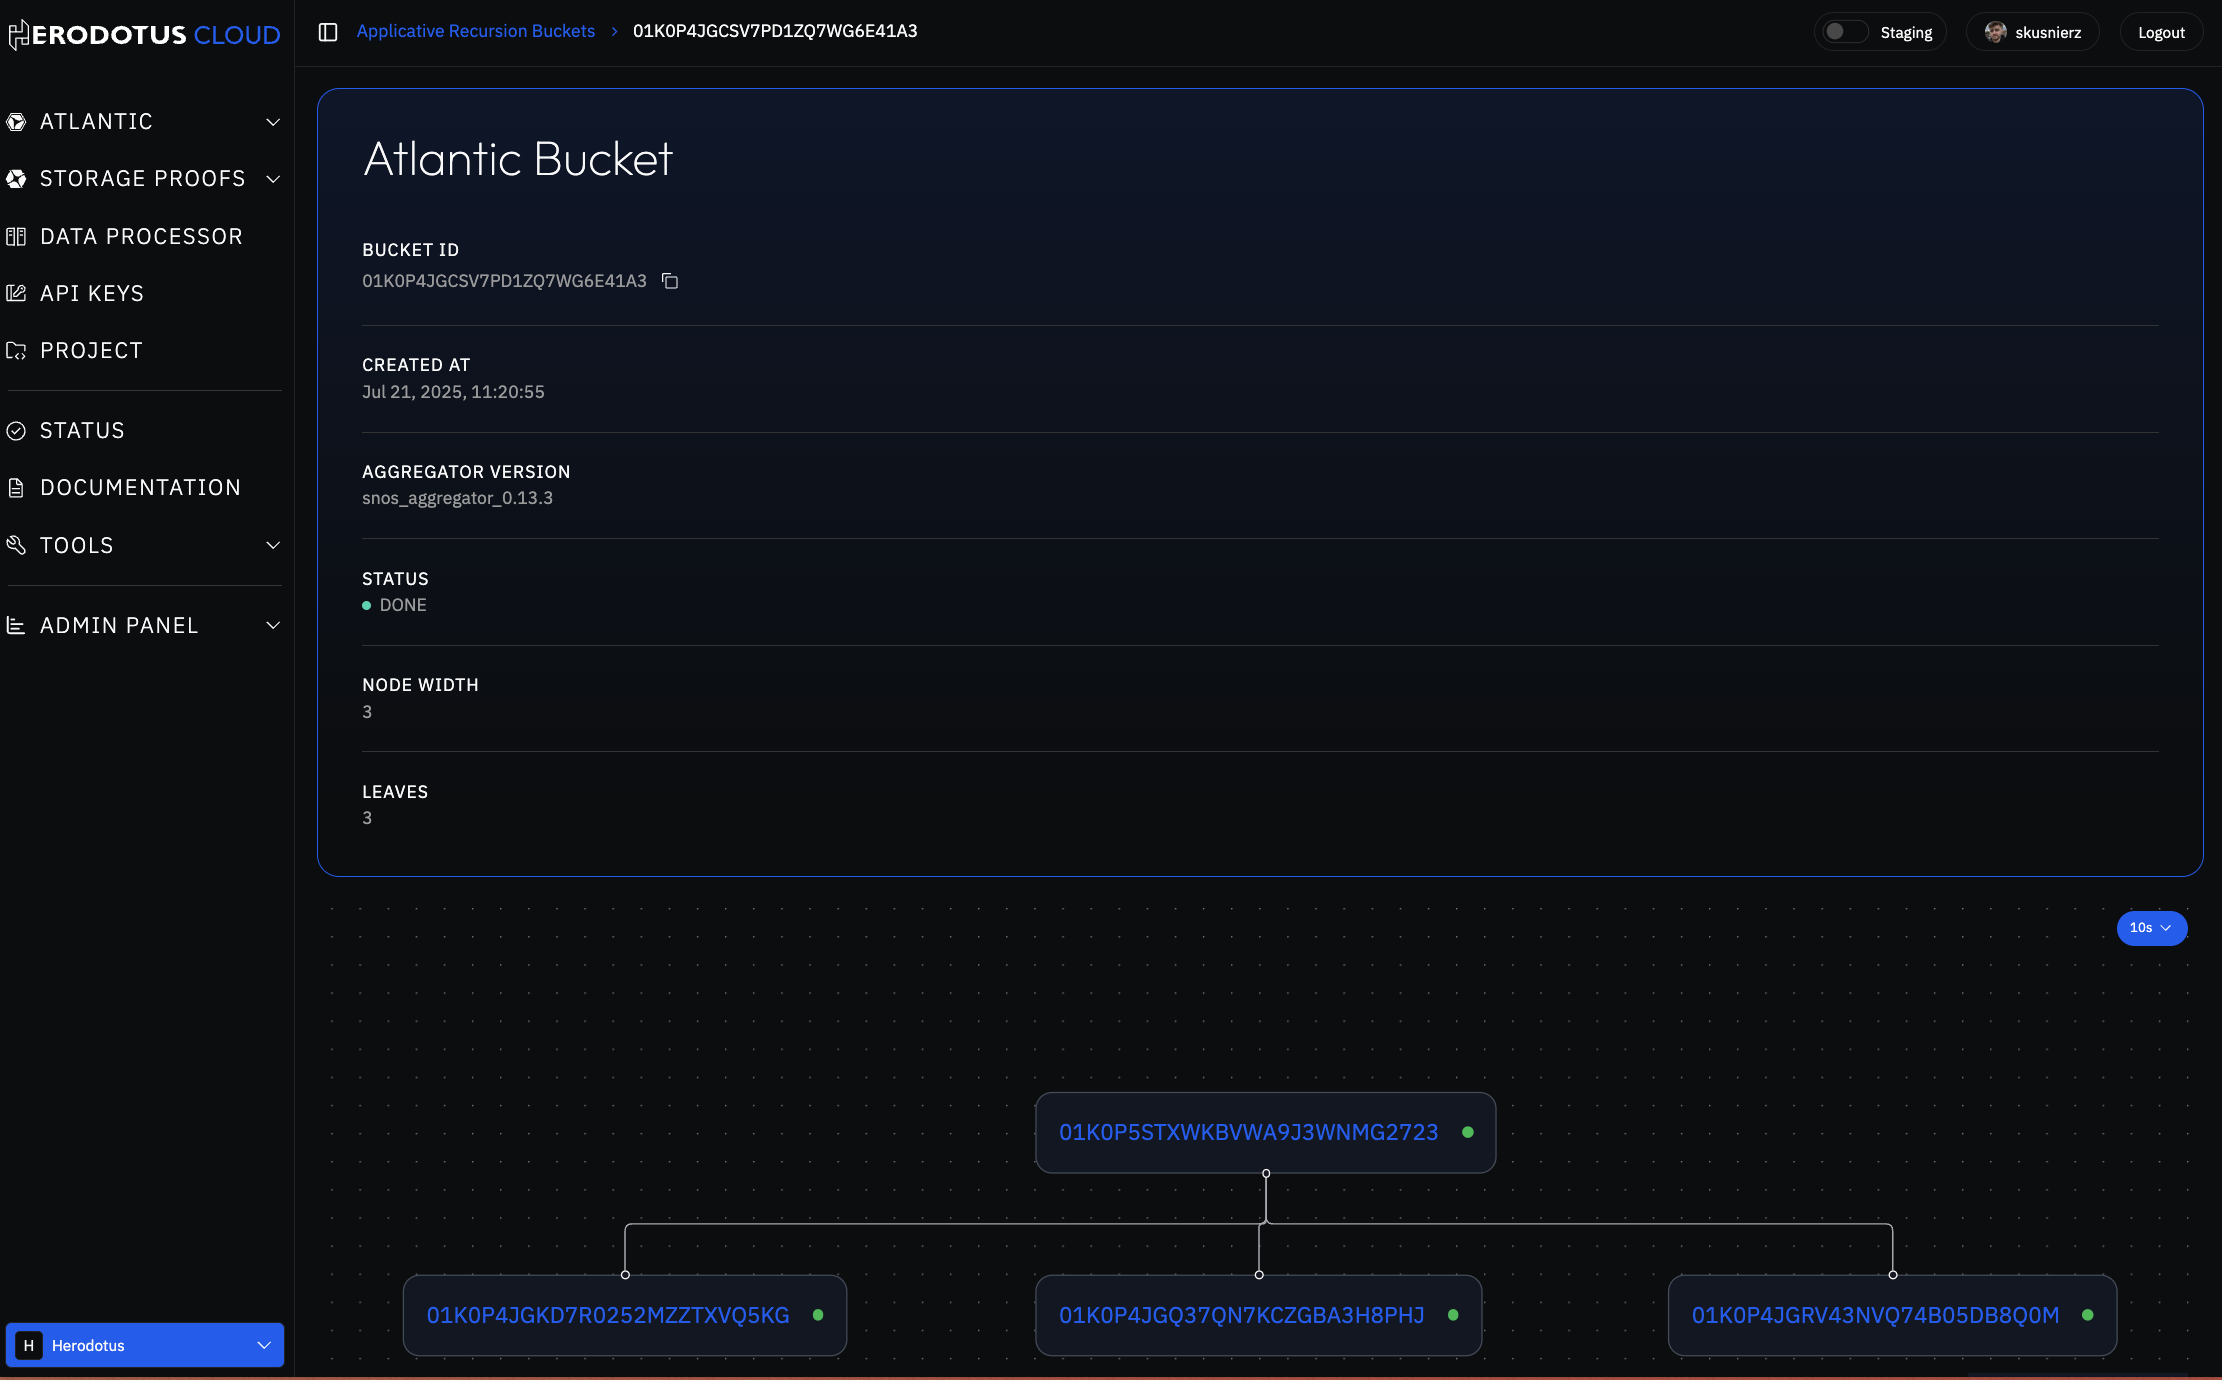Image resolution: width=2222 pixels, height=1380 pixels.
Task: Go to Applicative Recursion Buckets breadcrumb
Action: (x=475, y=31)
